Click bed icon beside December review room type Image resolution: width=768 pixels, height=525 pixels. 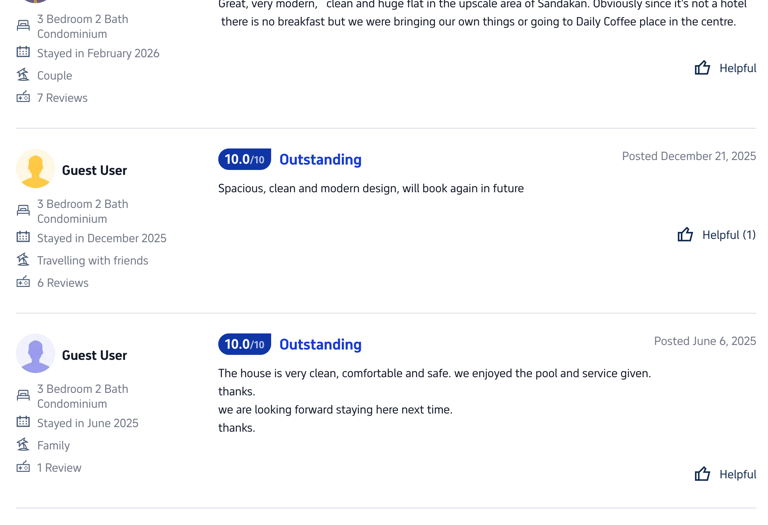[23, 210]
